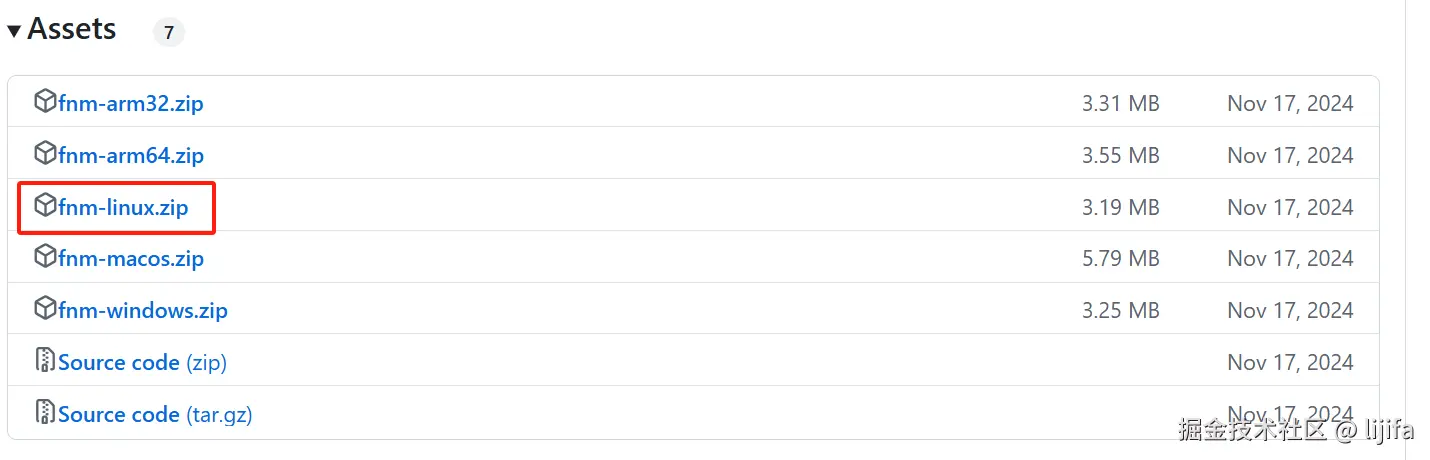Click the Nov 17, 2024 date for fnm-linux.zip
Image resolution: width=1430 pixels, height=460 pixels.
click(1290, 207)
